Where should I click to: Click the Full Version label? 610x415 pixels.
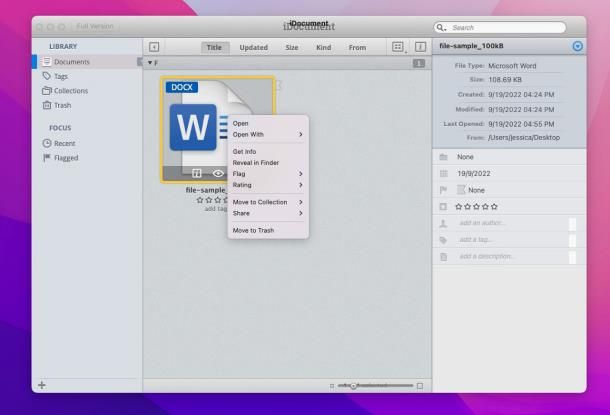click(95, 26)
